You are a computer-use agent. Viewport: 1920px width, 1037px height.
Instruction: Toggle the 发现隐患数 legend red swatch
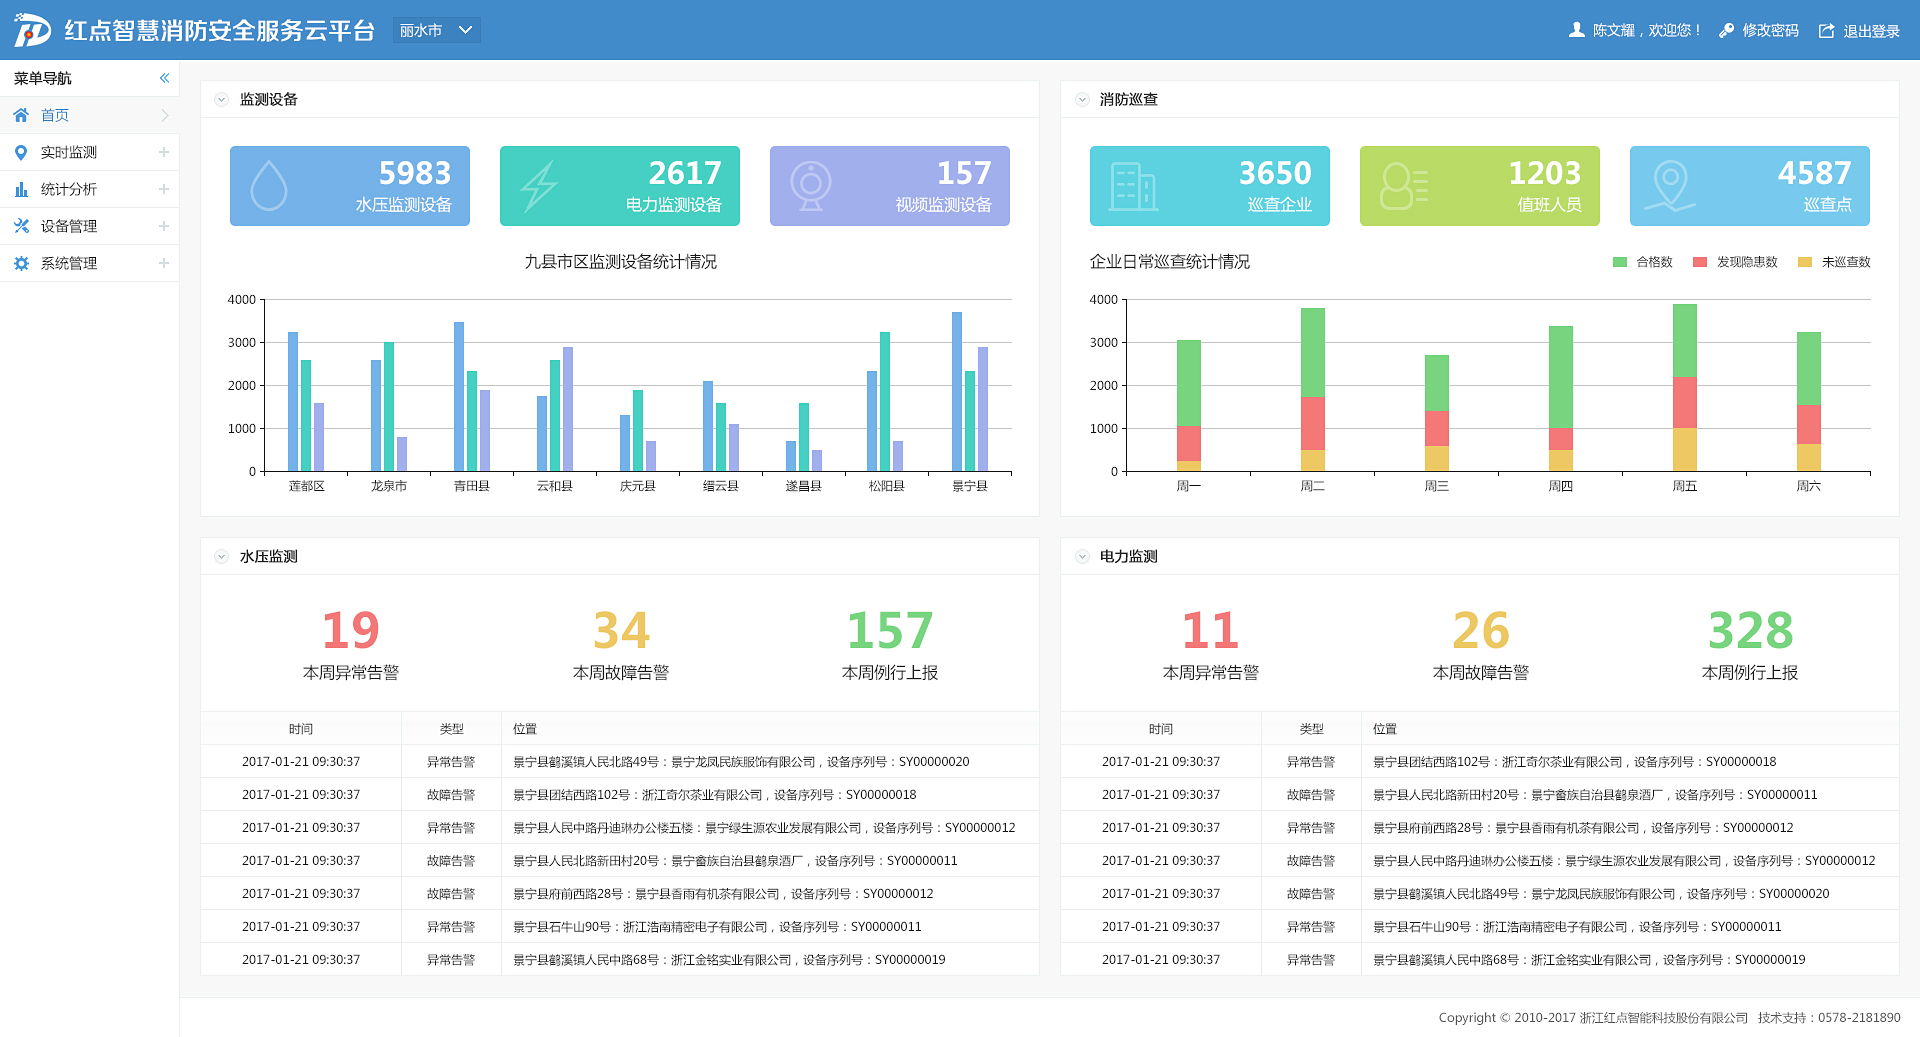point(1700,262)
